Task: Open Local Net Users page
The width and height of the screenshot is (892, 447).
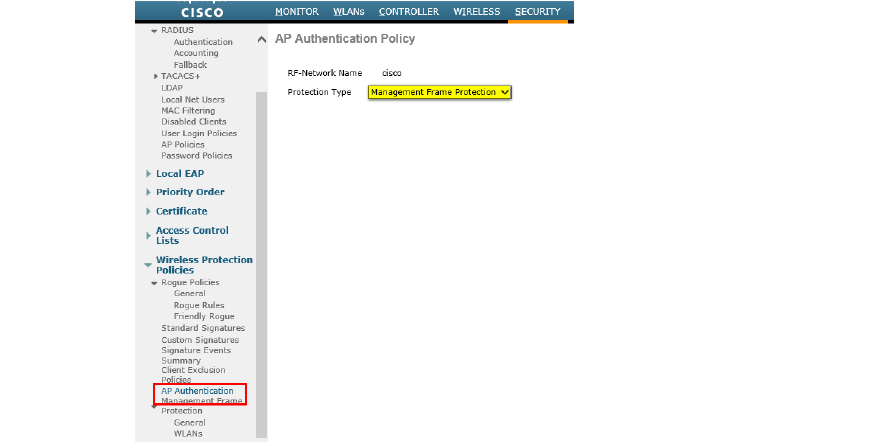Action: [x=193, y=99]
